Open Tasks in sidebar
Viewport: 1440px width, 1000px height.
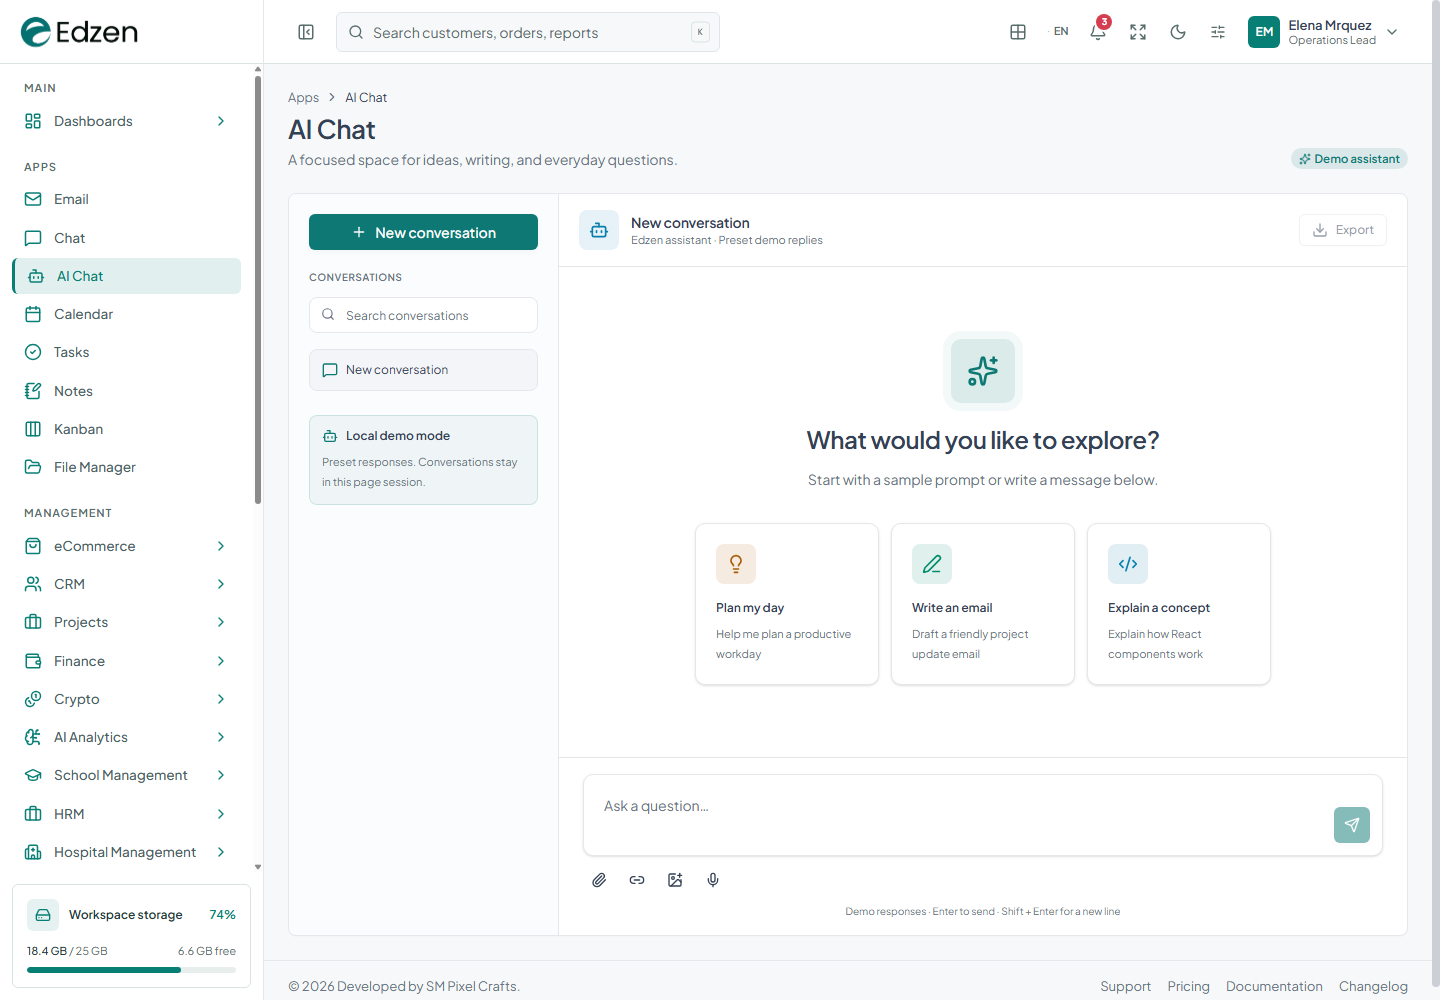[126, 352]
